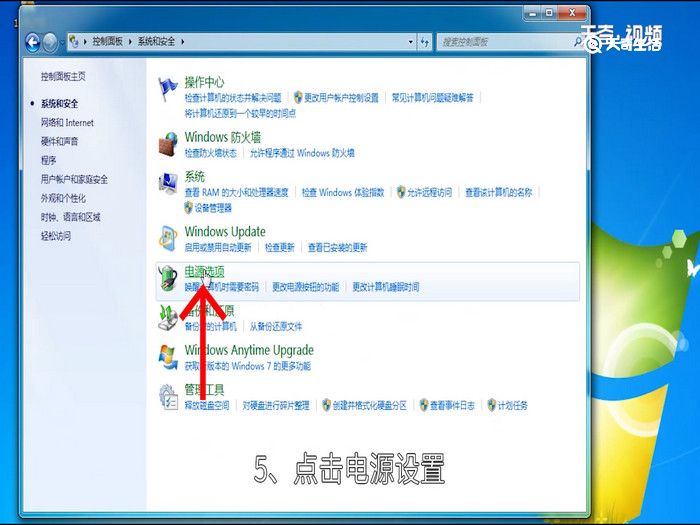Open 外观和个性化 in sidebar
The height and width of the screenshot is (525, 700).
click(x=63, y=198)
